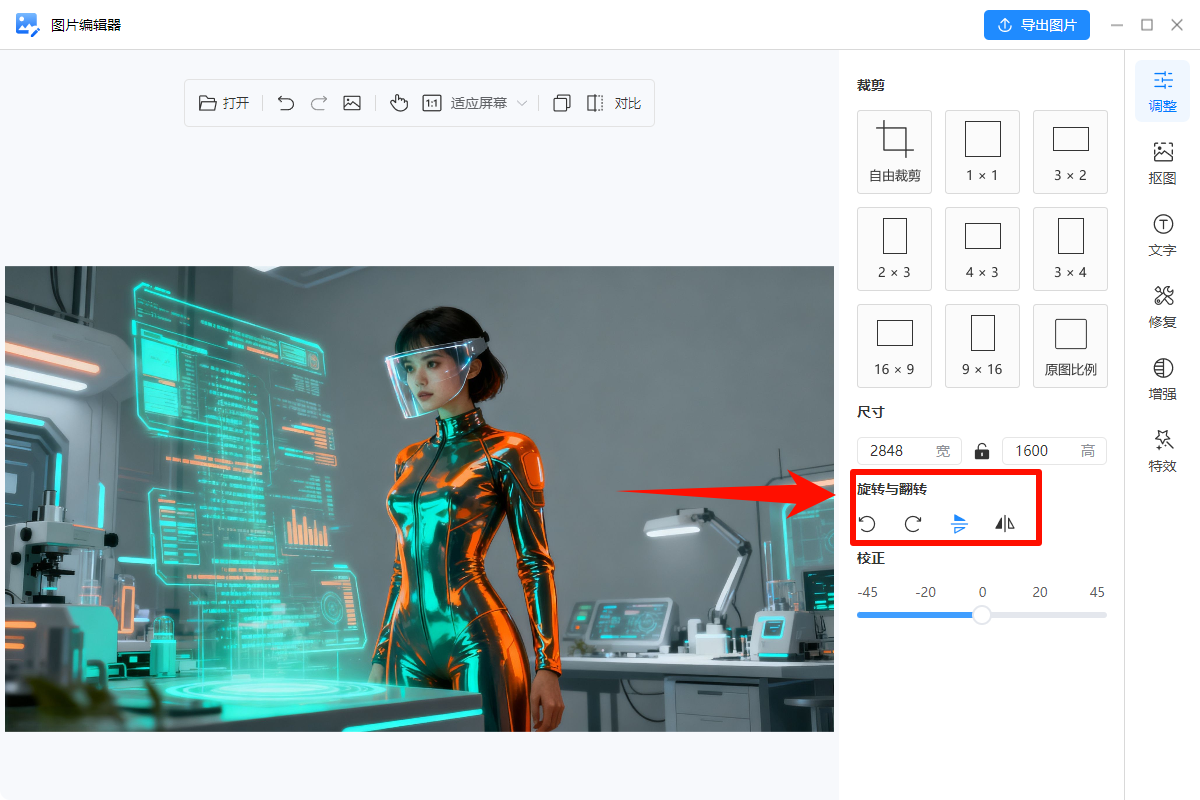Select the rotate right icon

[913, 523]
